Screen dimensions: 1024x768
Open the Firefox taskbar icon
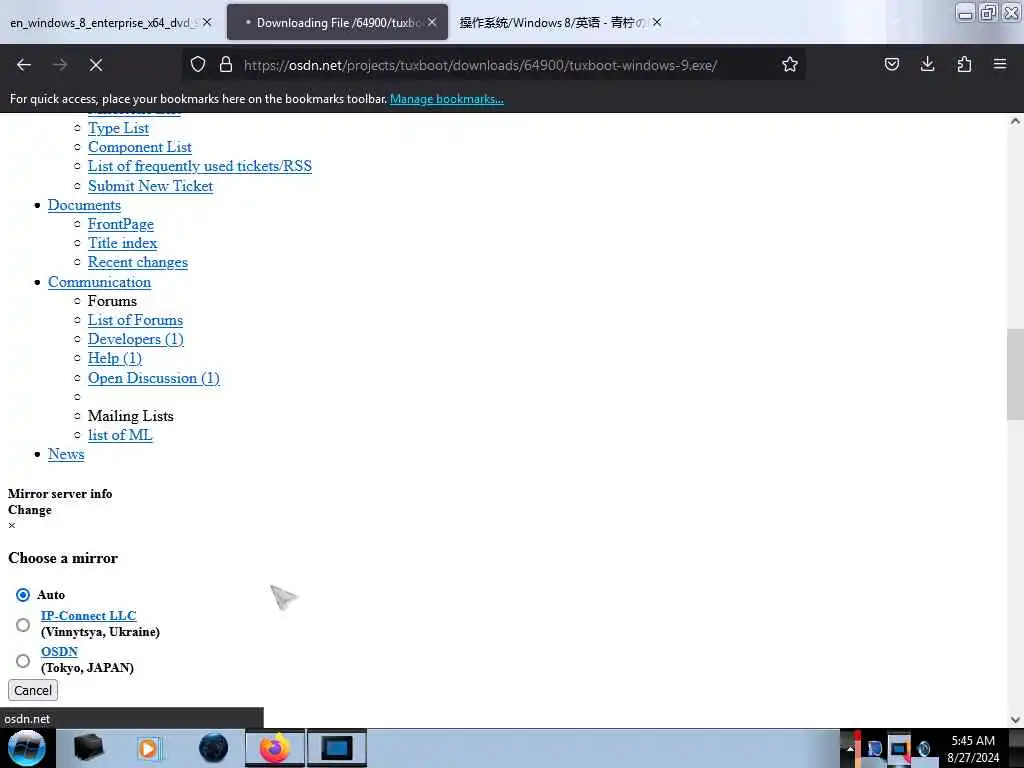tap(274, 748)
